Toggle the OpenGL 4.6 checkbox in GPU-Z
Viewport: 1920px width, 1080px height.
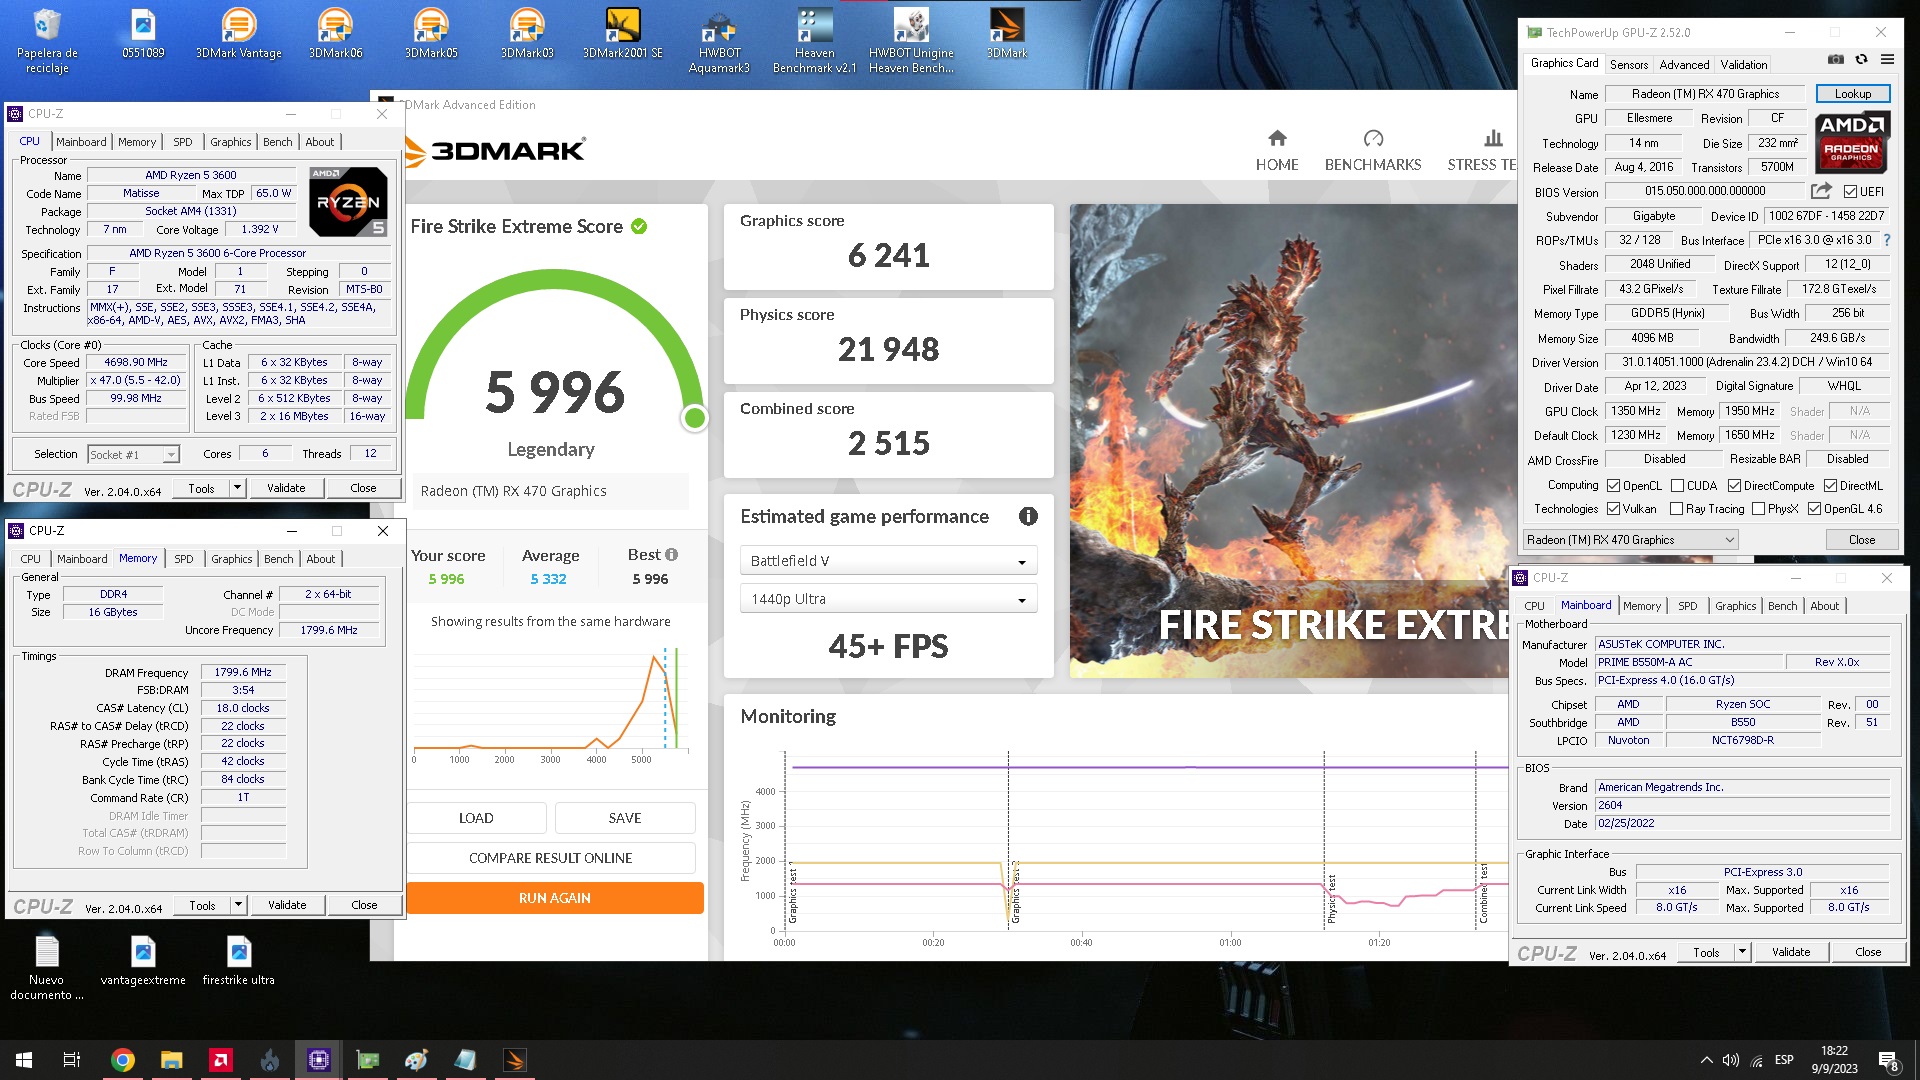(1814, 509)
